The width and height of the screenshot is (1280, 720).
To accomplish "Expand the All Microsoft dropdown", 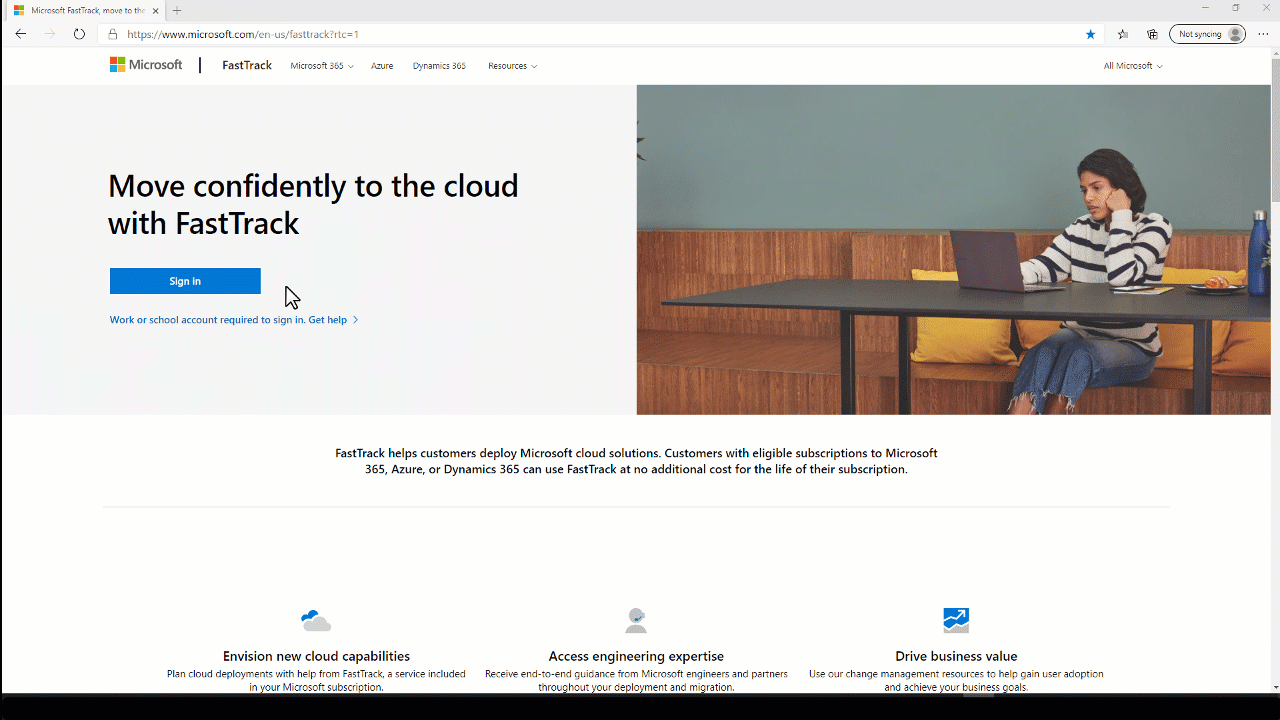I will point(1132,65).
